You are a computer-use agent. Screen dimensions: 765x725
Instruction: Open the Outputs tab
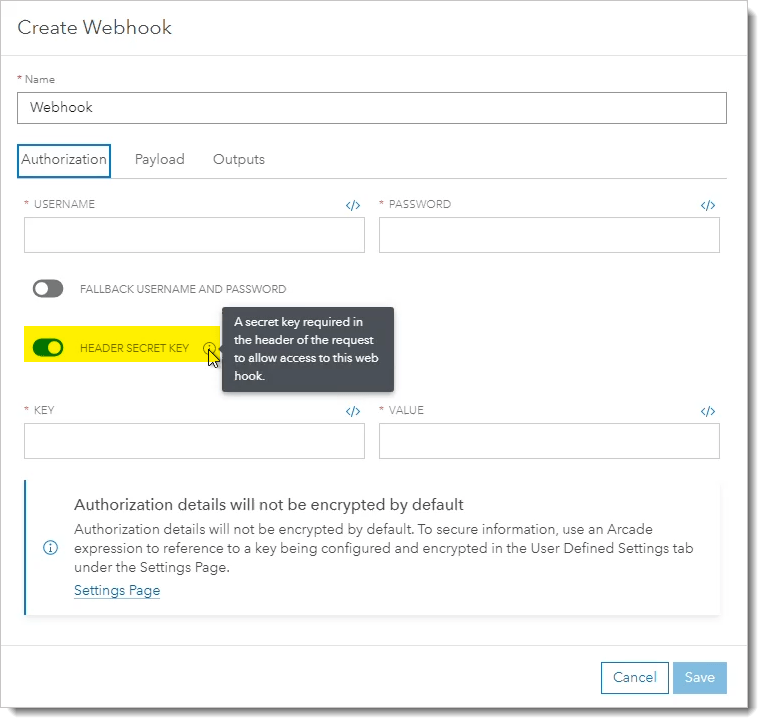pyautogui.click(x=239, y=160)
